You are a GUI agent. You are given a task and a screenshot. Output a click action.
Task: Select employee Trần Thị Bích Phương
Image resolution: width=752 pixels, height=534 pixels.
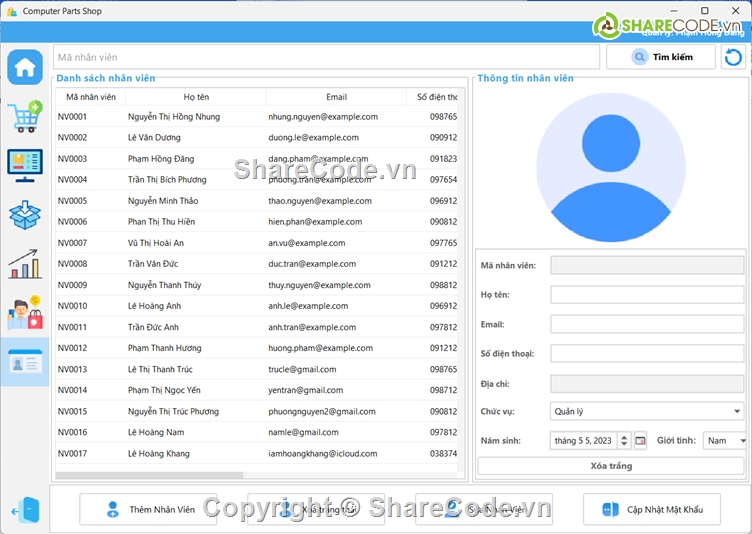tap(167, 179)
